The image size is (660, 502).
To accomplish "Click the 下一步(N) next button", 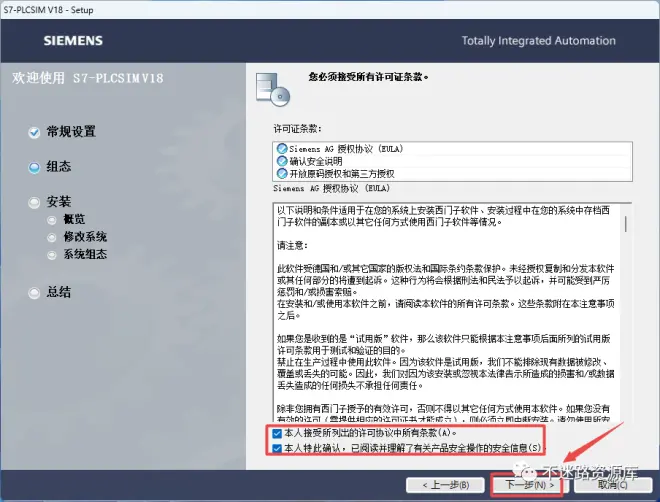I will [529, 485].
